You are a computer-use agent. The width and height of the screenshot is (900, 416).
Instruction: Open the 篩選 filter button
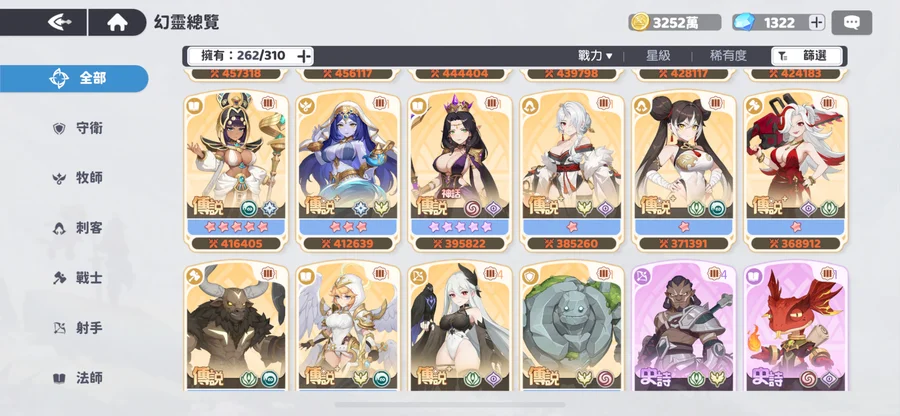(807, 56)
